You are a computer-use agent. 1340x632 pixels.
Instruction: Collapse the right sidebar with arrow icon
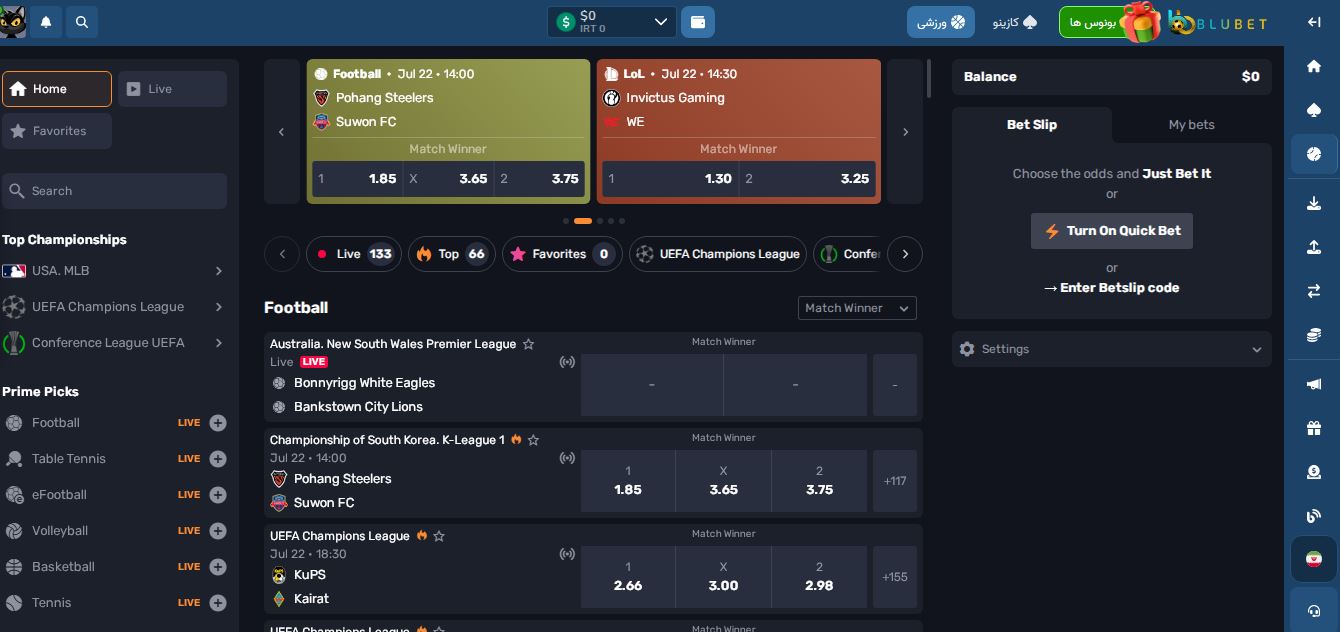(x=1314, y=22)
